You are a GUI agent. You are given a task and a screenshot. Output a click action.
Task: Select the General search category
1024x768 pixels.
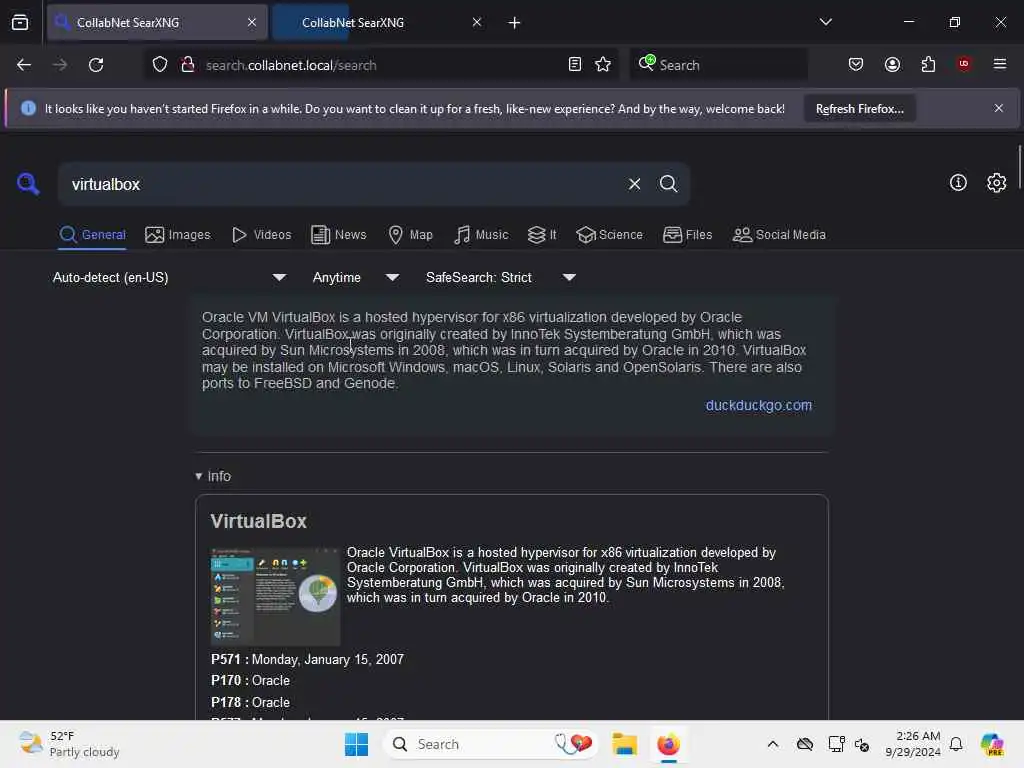click(x=93, y=234)
